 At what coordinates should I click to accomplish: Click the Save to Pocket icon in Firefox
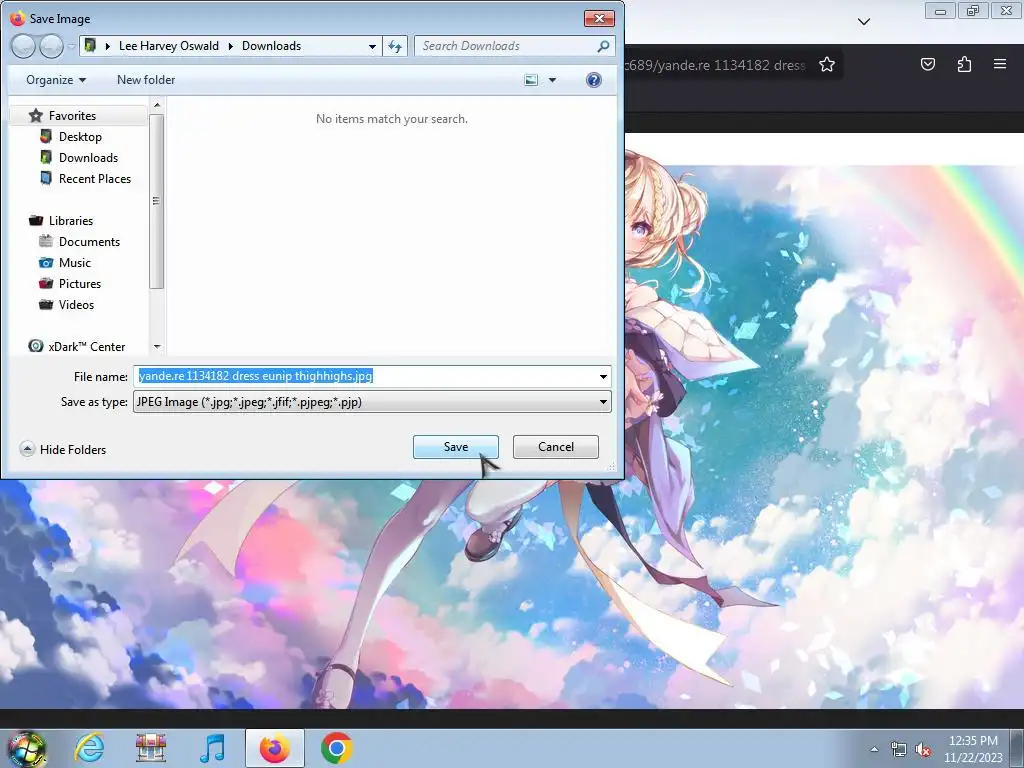pos(928,64)
